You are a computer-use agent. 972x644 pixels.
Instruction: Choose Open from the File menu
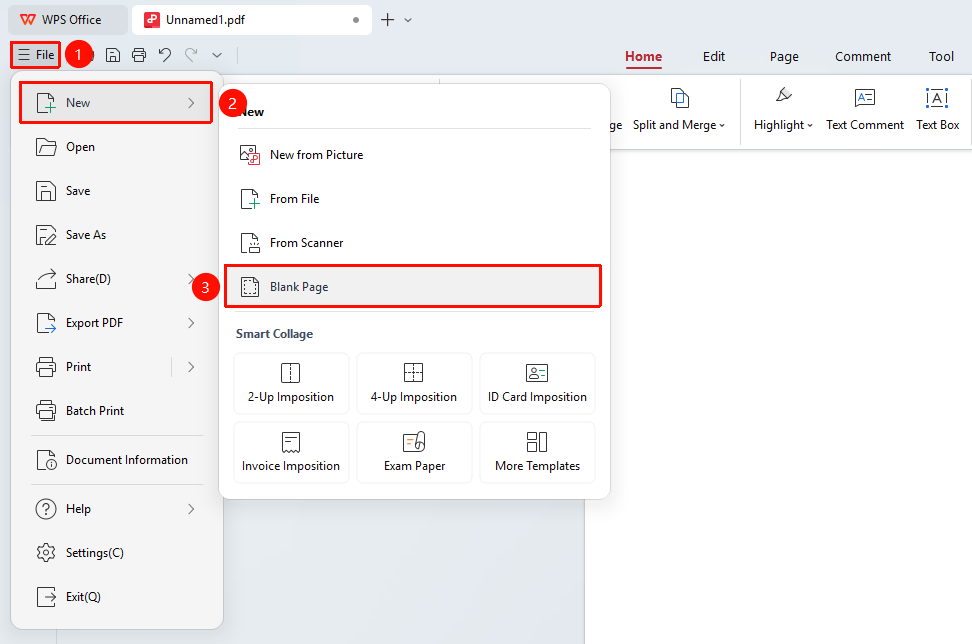116,147
